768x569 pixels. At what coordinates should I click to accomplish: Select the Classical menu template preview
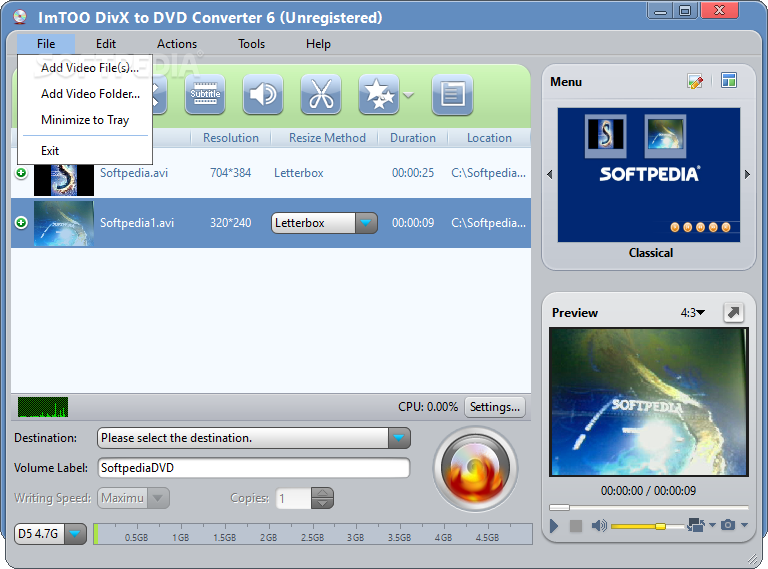click(x=648, y=175)
